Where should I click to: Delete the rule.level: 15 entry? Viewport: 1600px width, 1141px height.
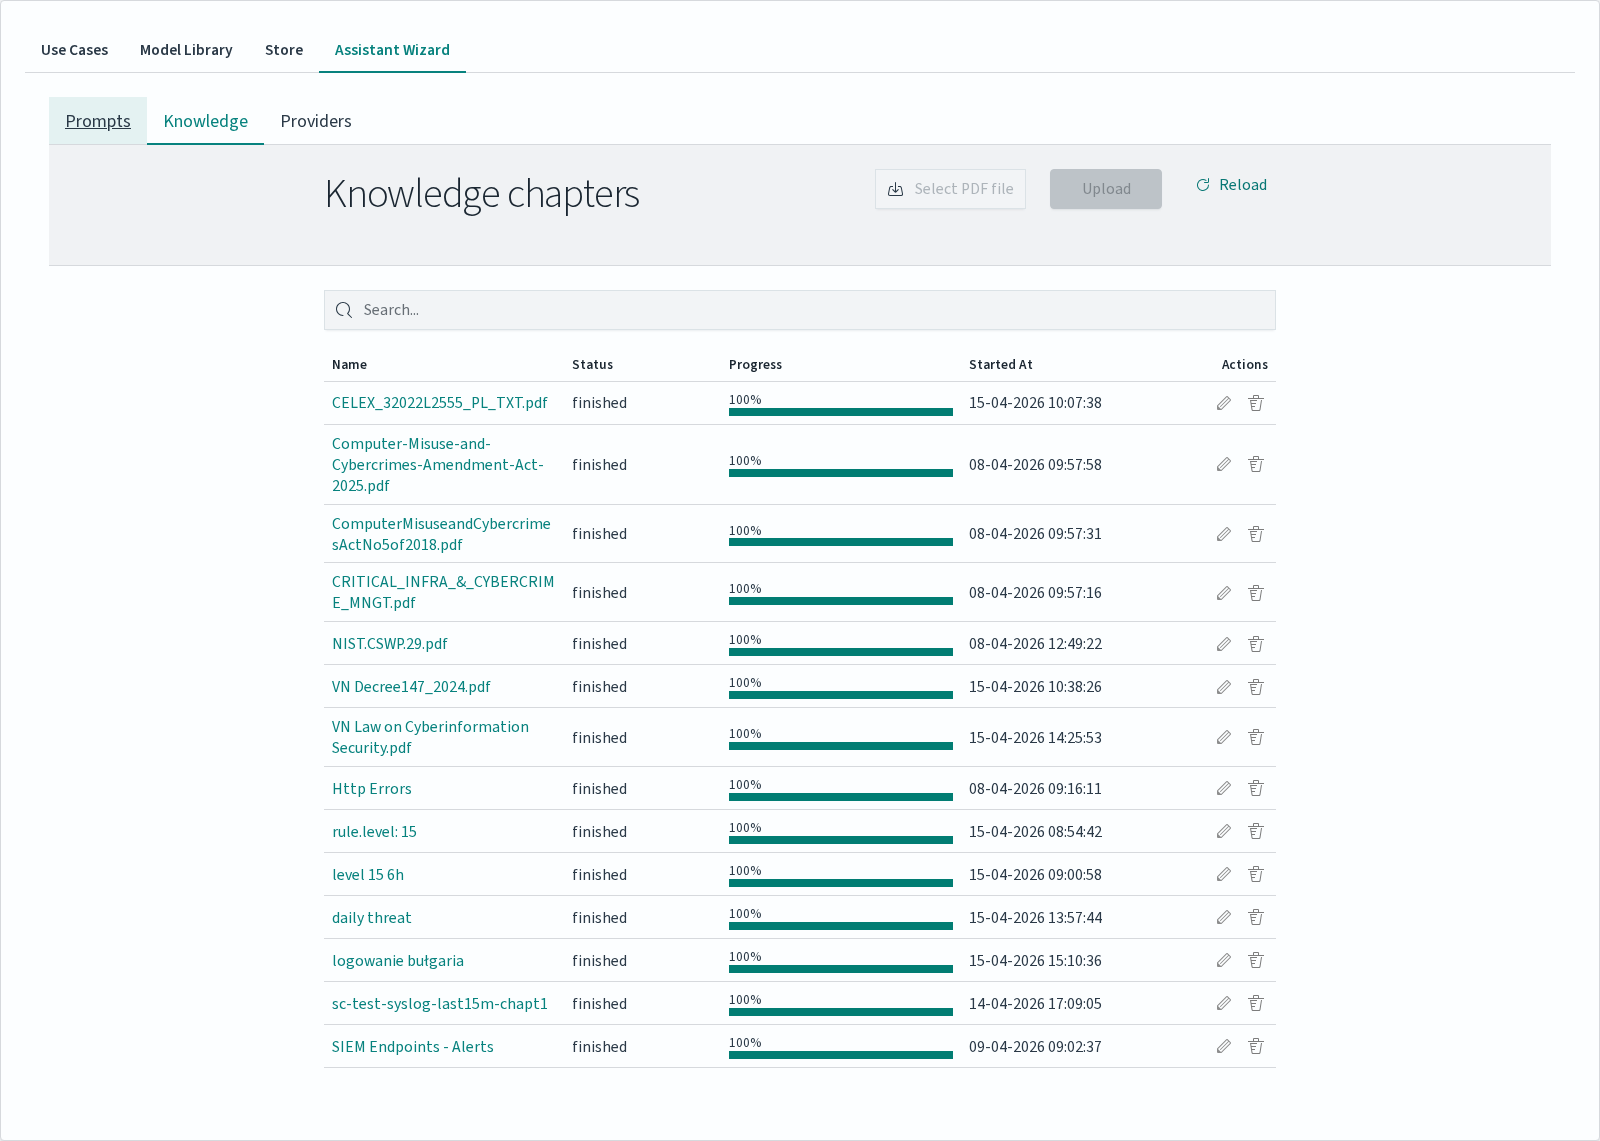pos(1256,831)
